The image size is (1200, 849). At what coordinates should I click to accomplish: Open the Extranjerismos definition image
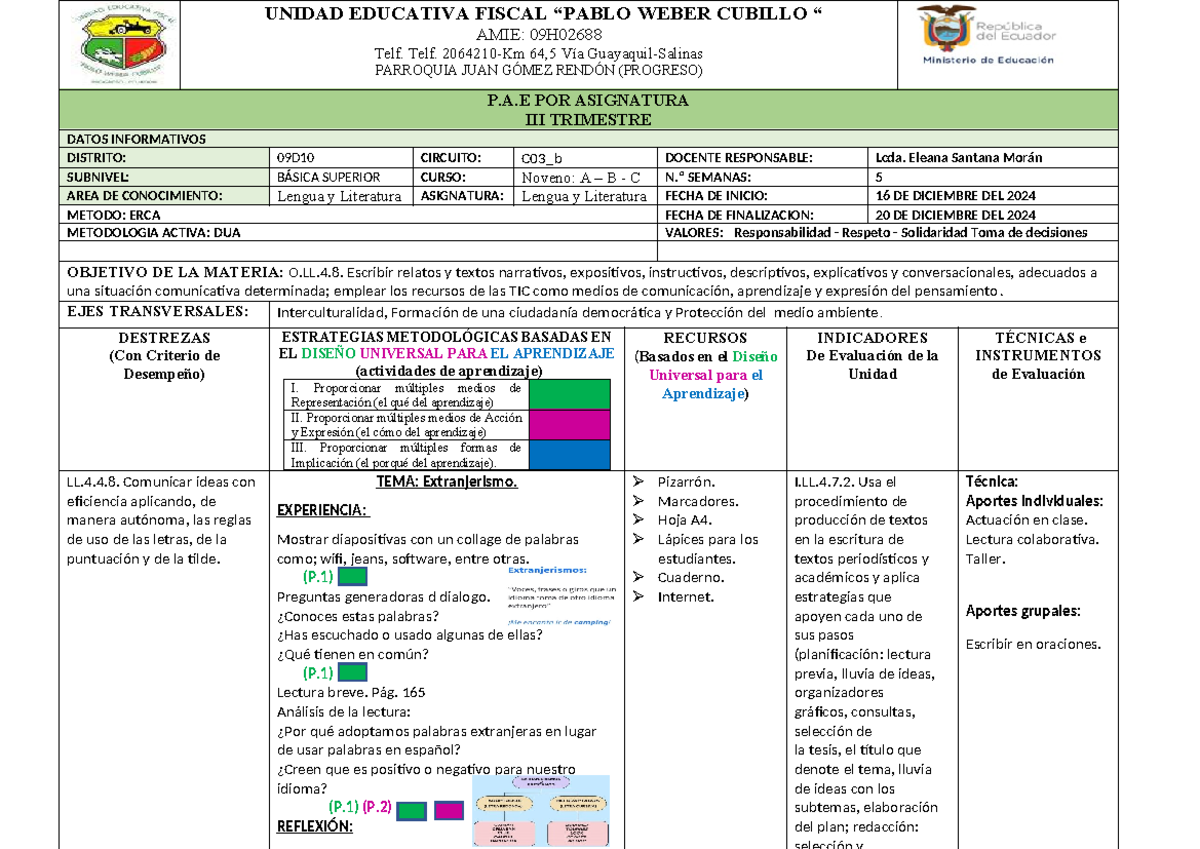tap(561, 595)
